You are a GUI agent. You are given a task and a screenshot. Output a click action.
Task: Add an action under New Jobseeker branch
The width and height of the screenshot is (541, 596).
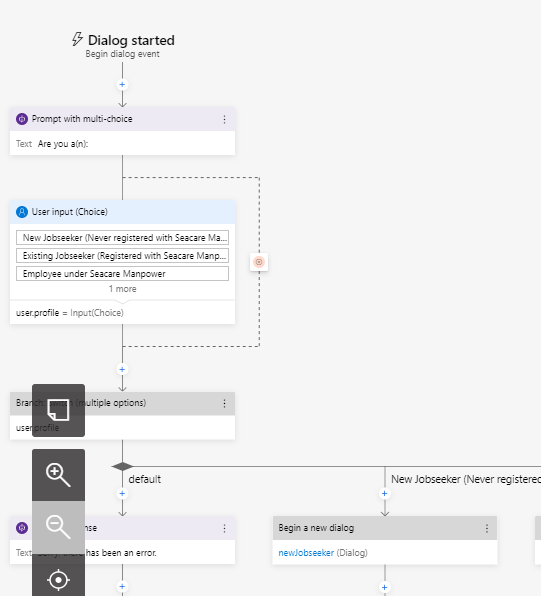click(384, 493)
